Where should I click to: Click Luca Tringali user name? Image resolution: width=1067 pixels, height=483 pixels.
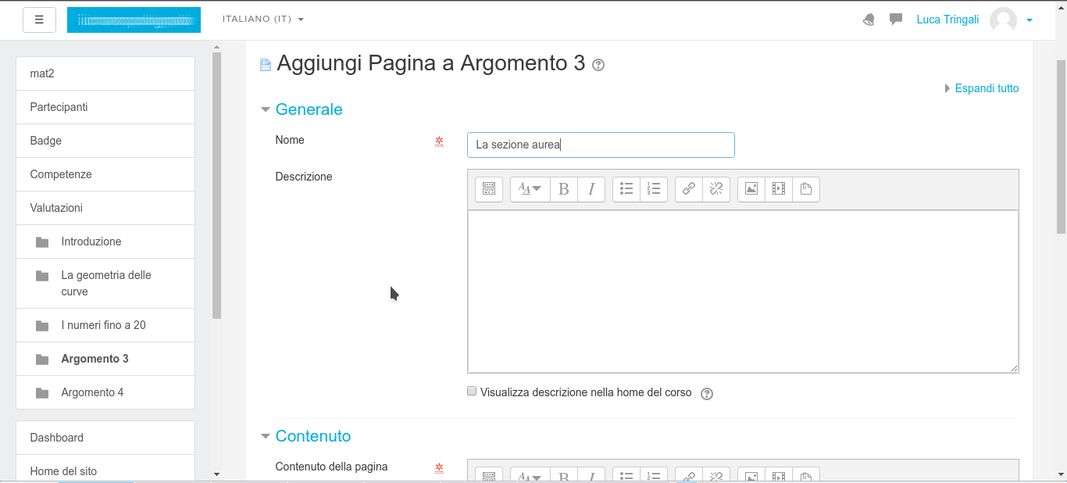[947, 20]
